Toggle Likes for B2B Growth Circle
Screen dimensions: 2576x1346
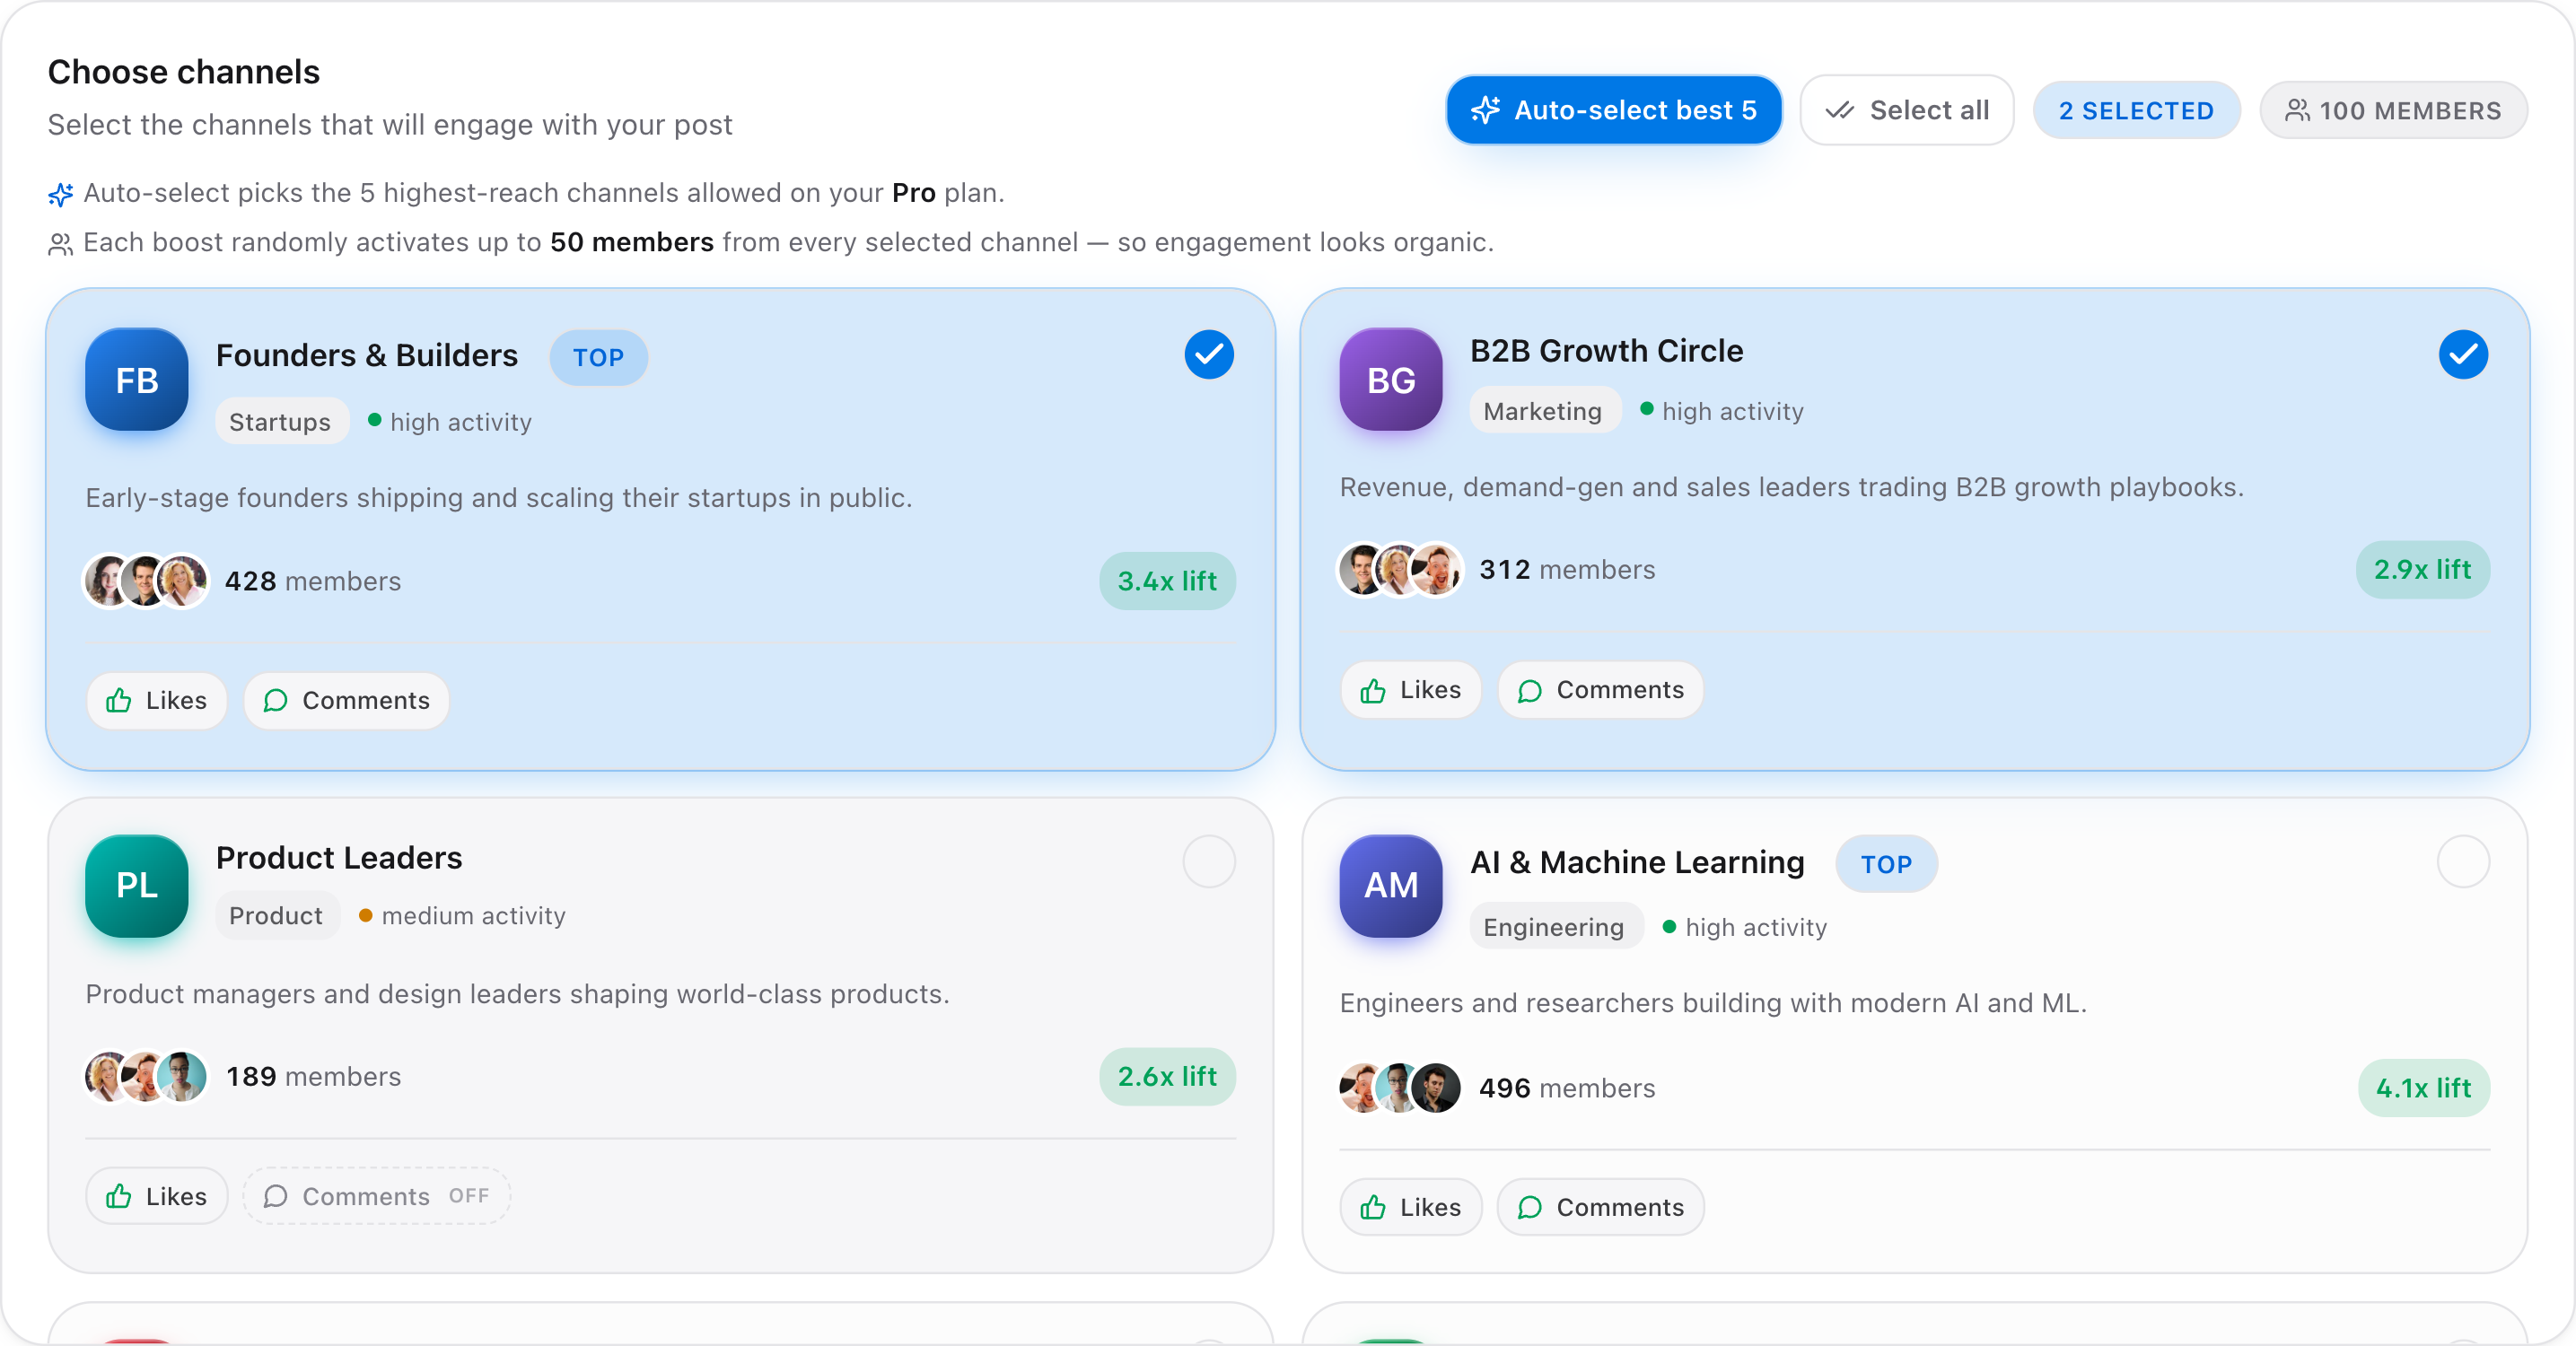click(x=1410, y=689)
